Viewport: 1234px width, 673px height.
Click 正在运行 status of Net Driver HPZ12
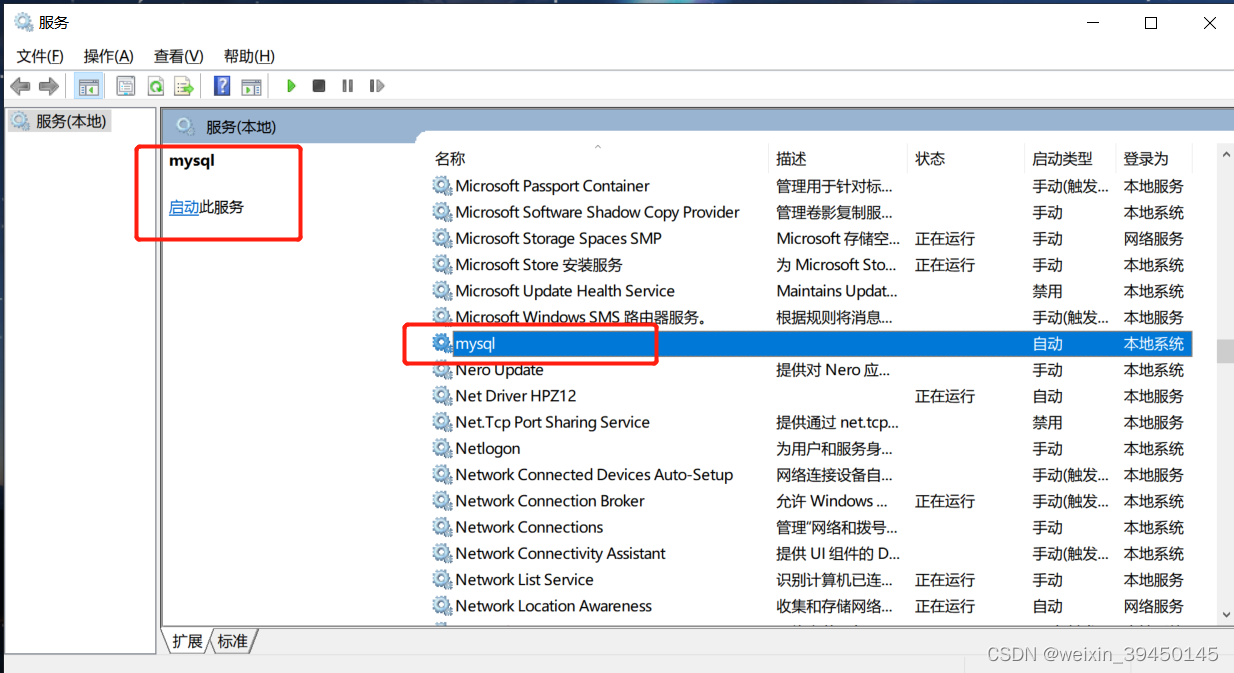coord(944,396)
